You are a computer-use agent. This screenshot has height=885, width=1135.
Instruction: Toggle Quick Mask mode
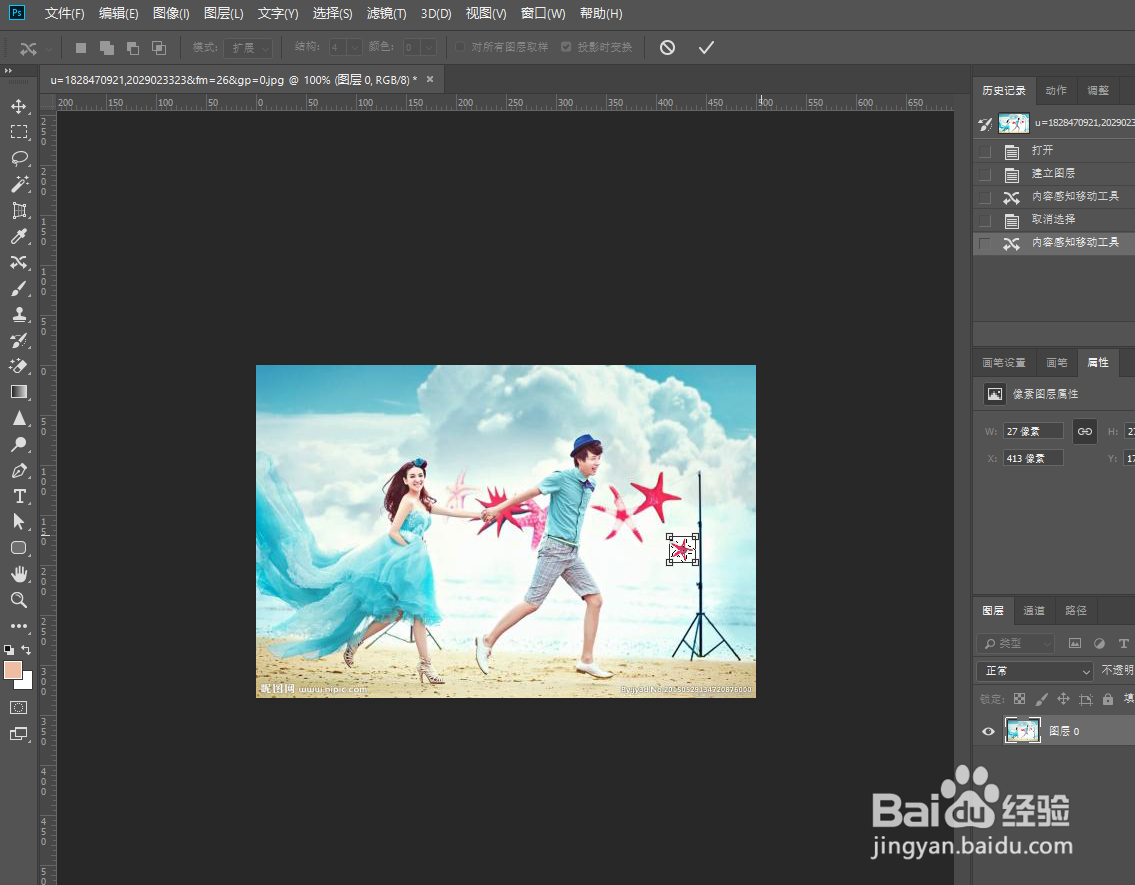point(19,708)
